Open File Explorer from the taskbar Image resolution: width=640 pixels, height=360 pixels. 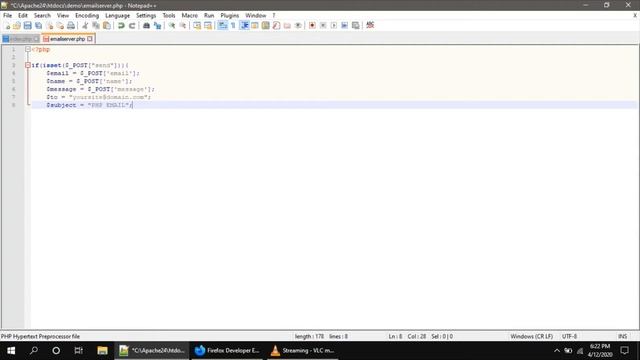point(102,351)
